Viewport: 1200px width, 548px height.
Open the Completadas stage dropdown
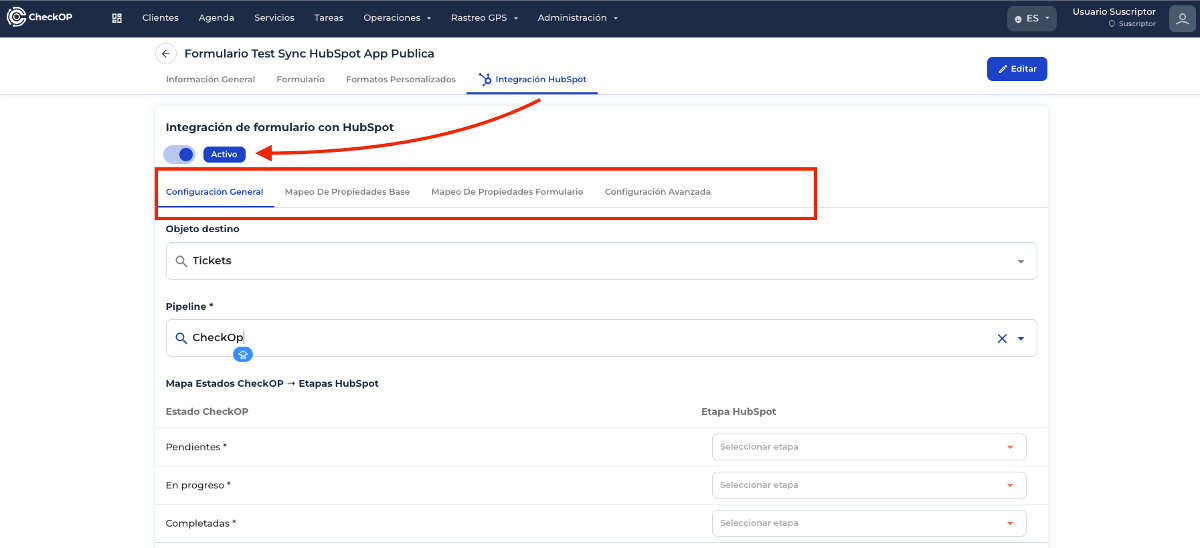[x=869, y=523]
